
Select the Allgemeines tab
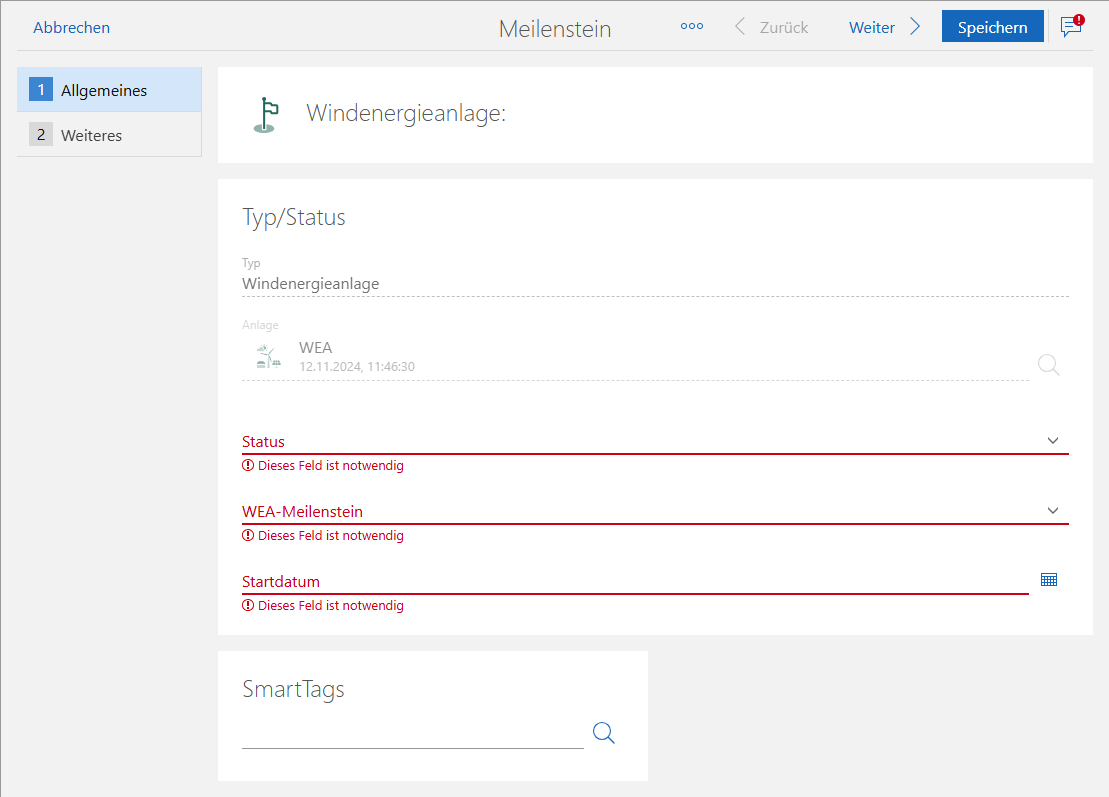[109, 90]
